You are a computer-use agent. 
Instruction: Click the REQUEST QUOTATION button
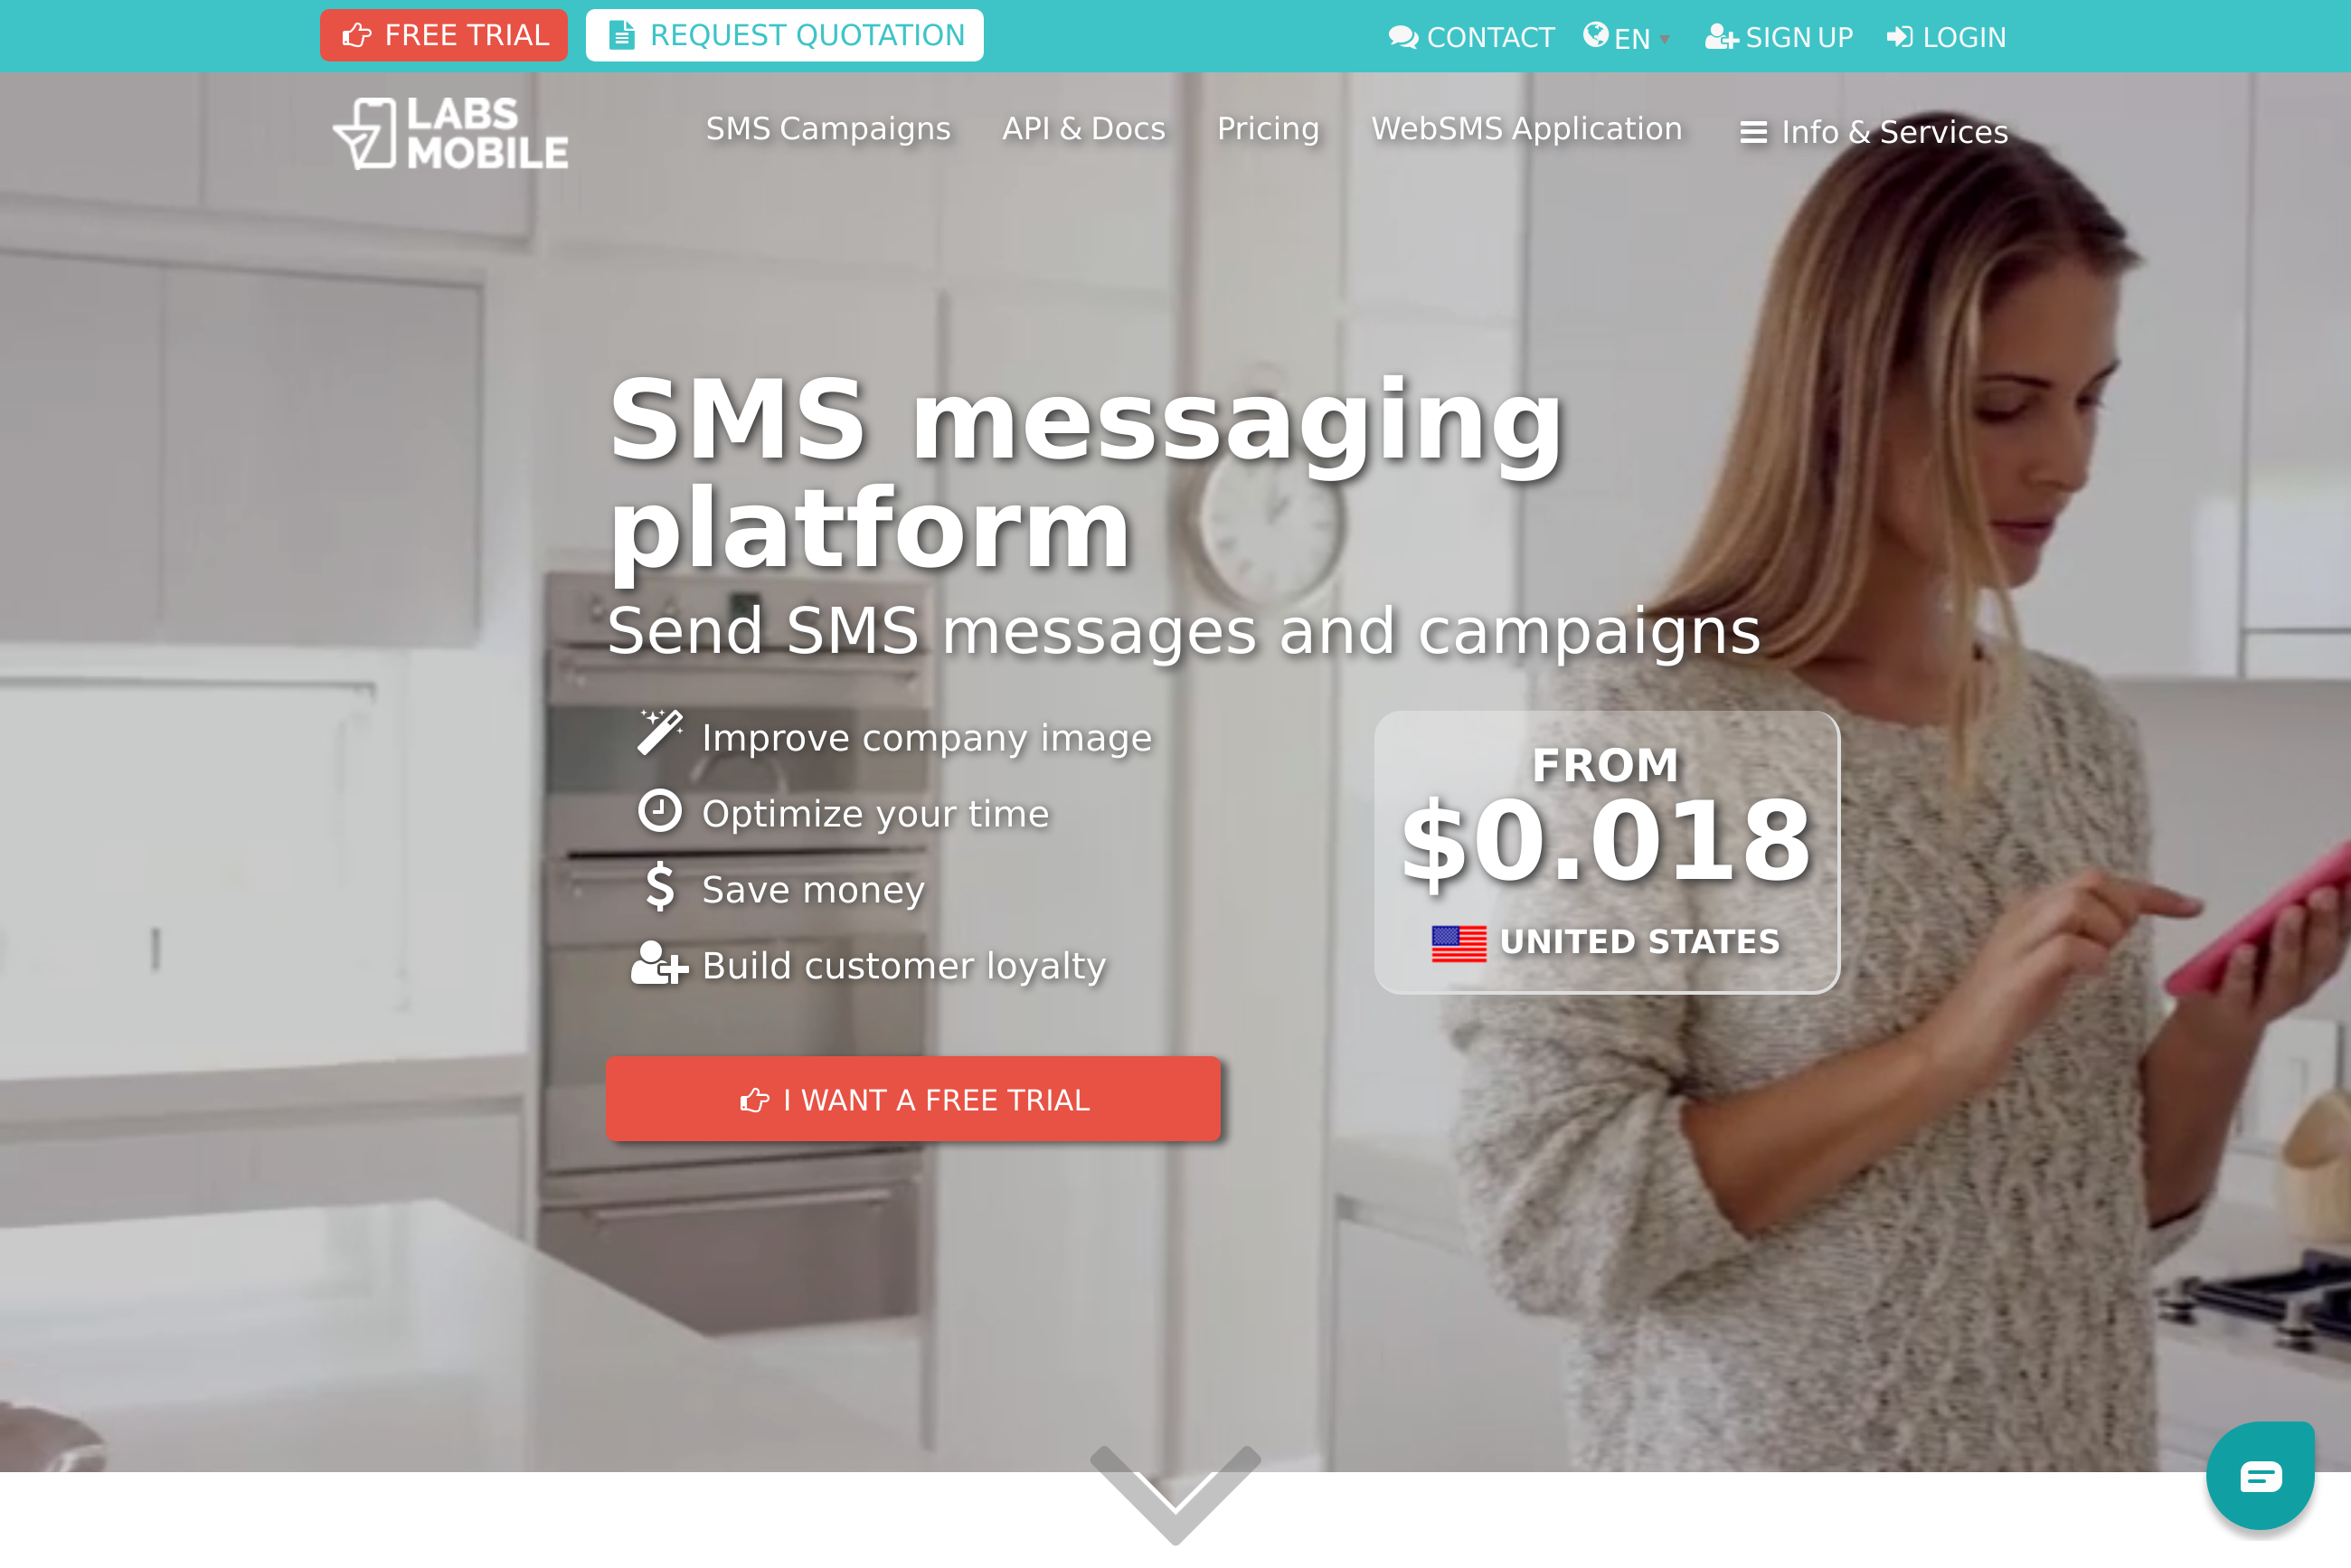785,36
